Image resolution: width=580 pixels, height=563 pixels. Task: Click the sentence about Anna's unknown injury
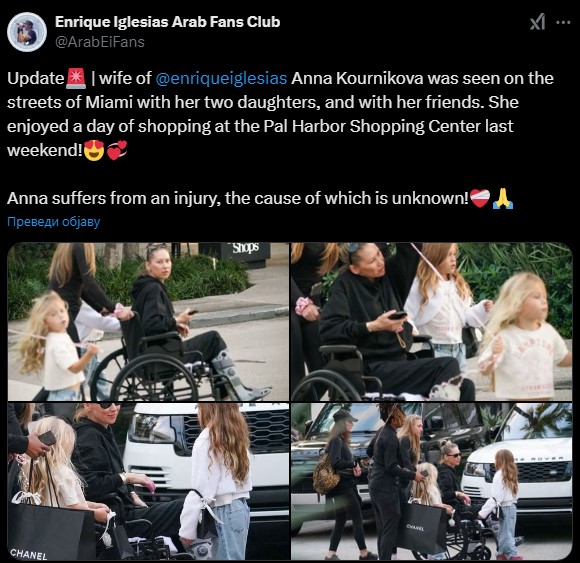[x=238, y=198]
